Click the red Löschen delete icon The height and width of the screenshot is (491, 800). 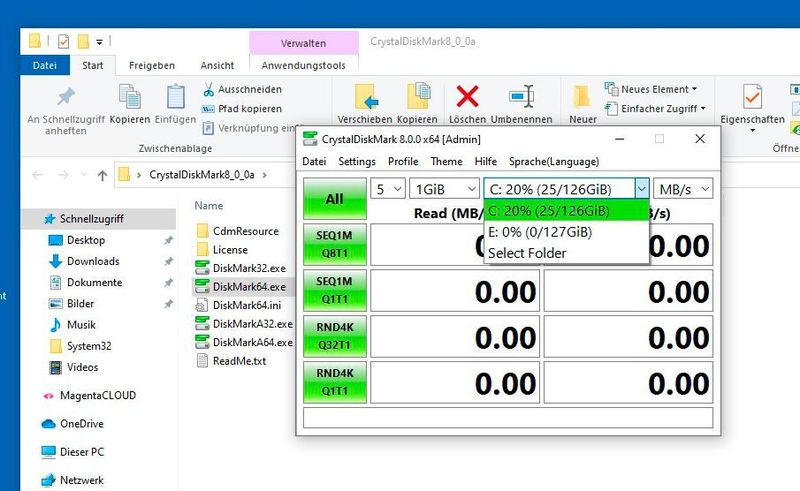click(467, 96)
